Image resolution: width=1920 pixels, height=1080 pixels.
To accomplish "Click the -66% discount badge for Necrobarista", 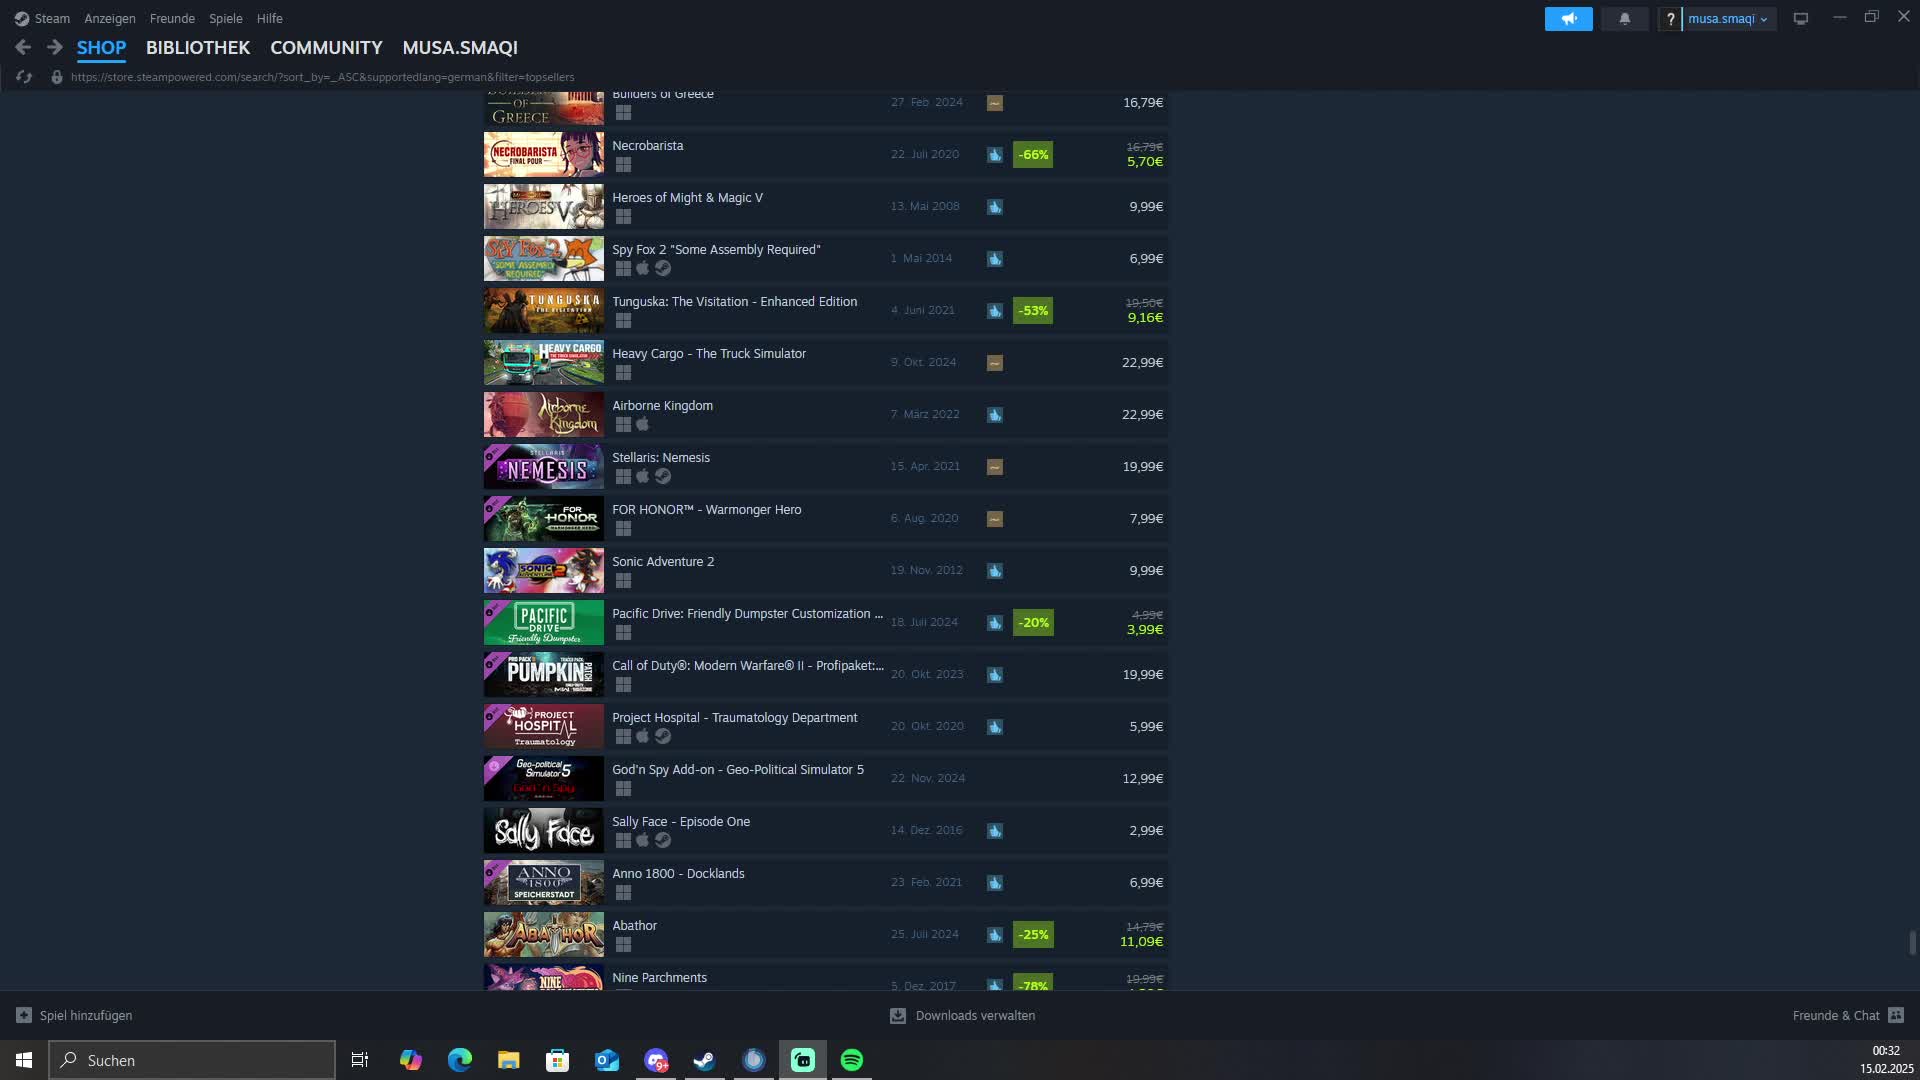I will (1032, 154).
